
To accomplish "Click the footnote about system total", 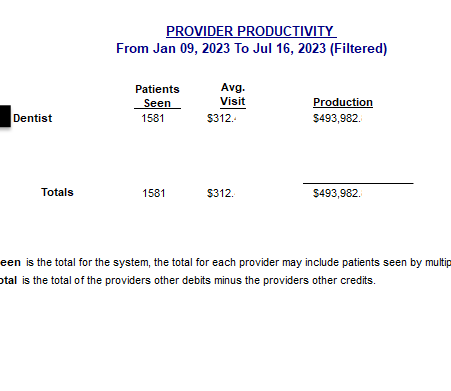I will 225,263.
